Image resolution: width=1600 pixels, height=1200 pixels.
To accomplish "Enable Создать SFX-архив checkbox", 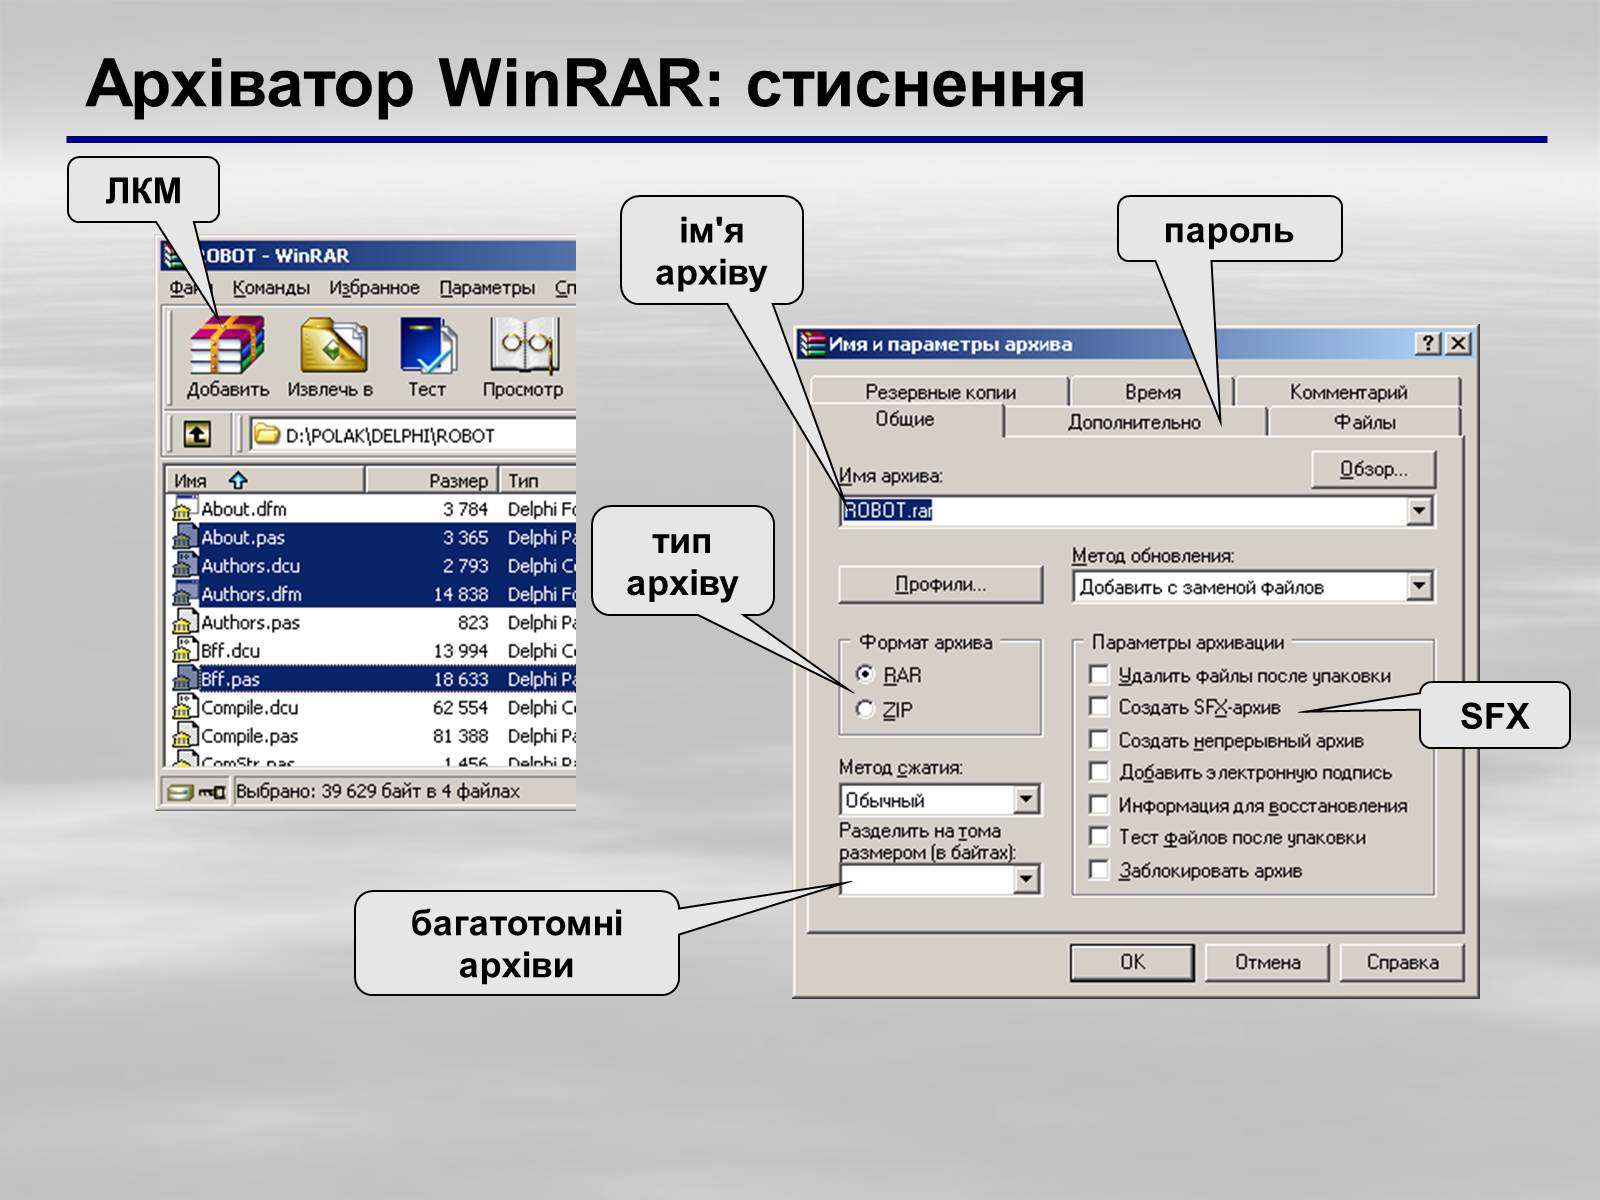I will point(1099,707).
